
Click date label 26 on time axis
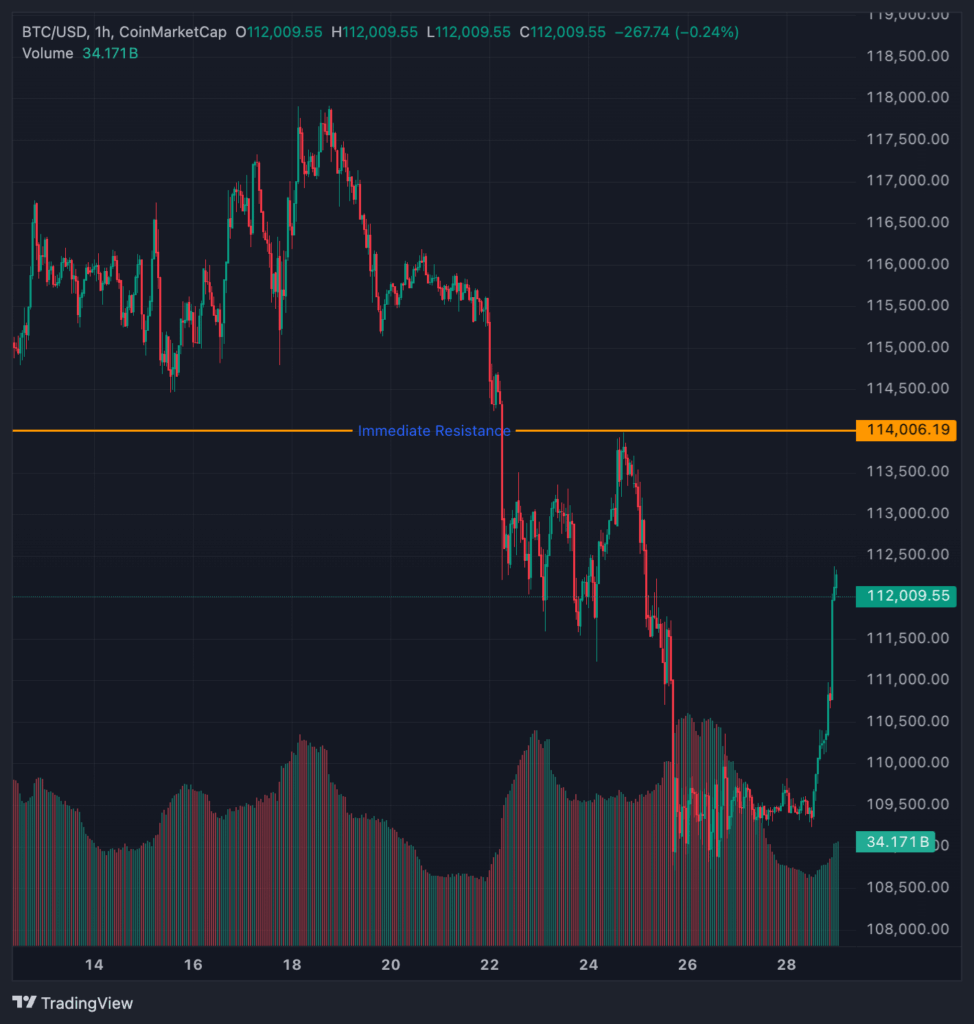pyautogui.click(x=687, y=965)
